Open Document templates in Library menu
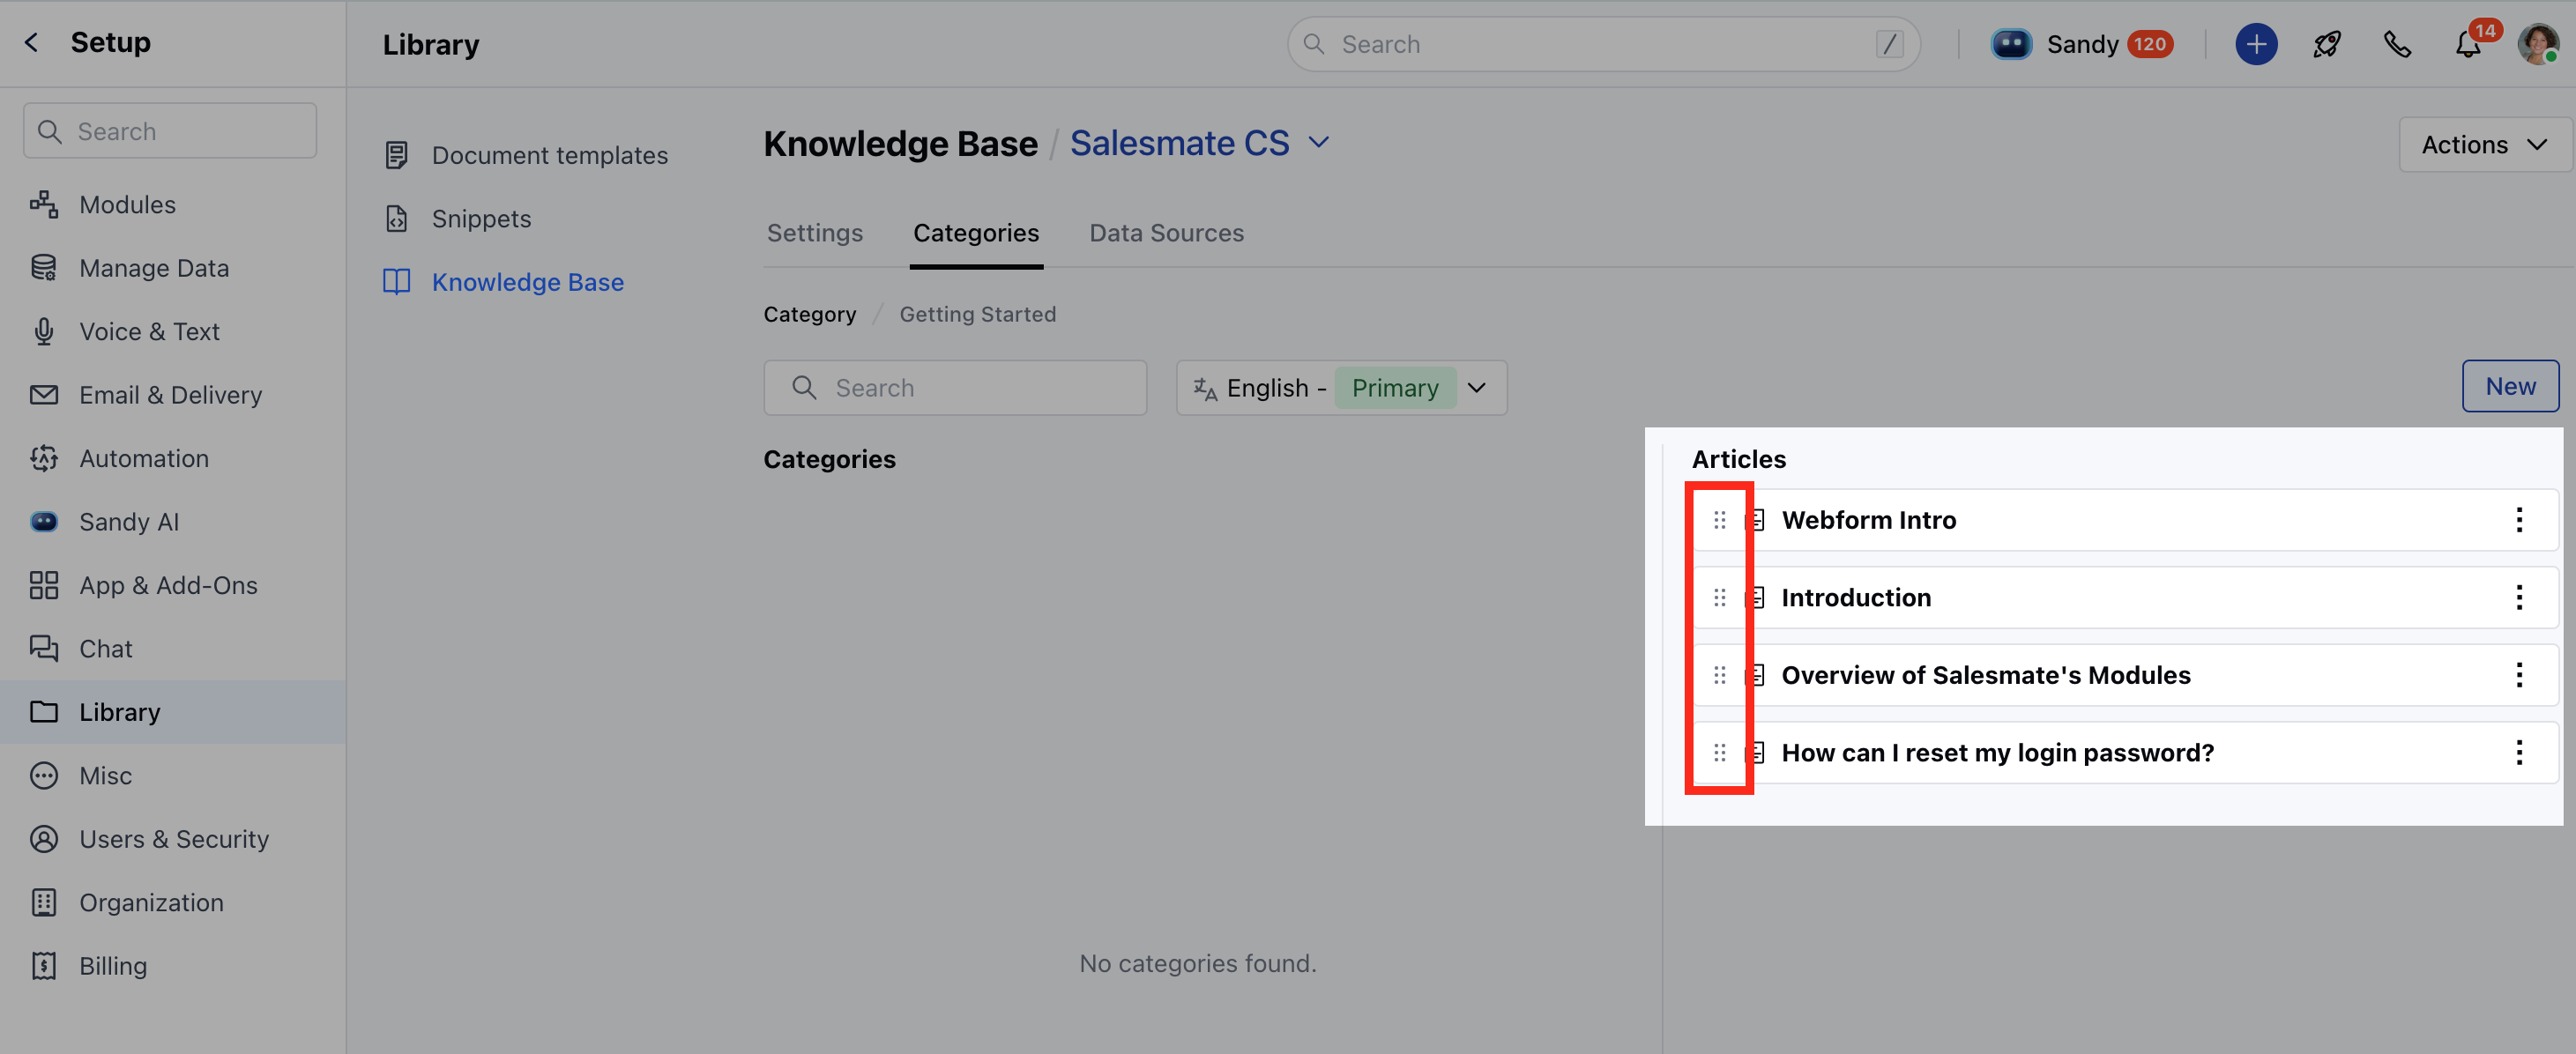Image resolution: width=2576 pixels, height=1054 pixels. 549,155
